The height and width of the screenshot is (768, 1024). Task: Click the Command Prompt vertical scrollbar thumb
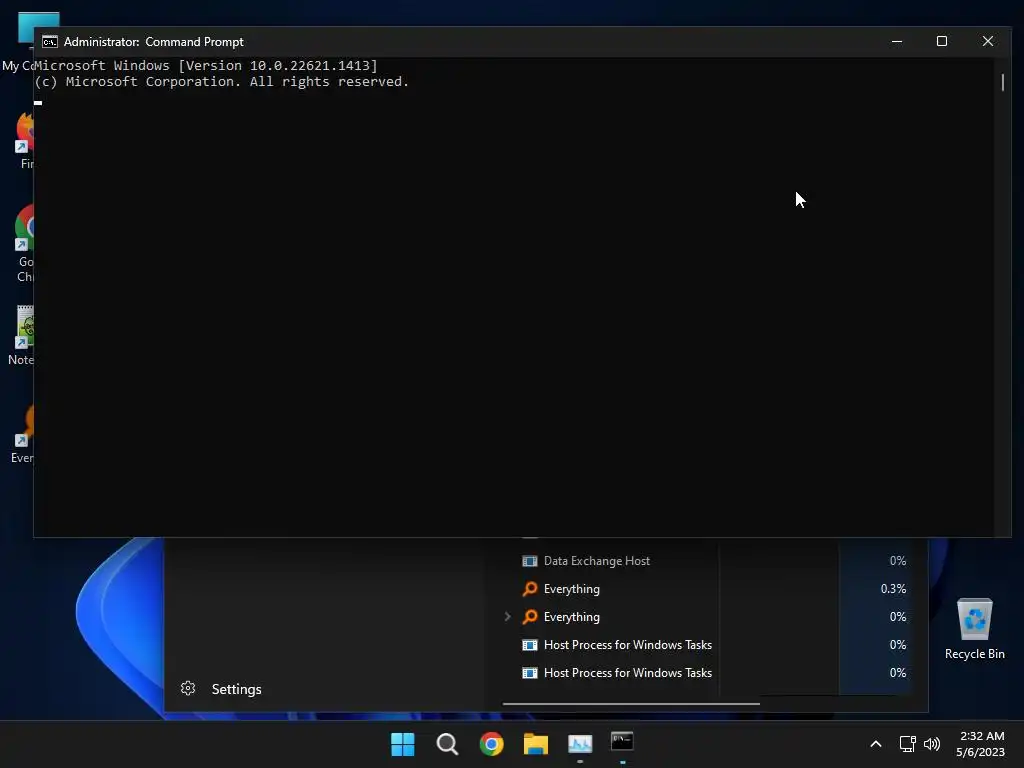point(1002,83)
